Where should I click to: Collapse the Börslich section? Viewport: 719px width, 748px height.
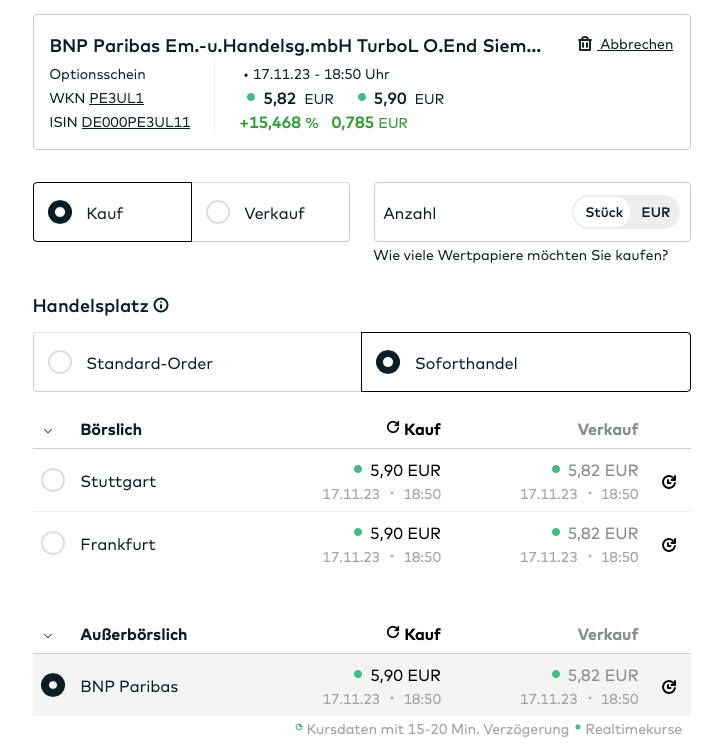[47, 430]
